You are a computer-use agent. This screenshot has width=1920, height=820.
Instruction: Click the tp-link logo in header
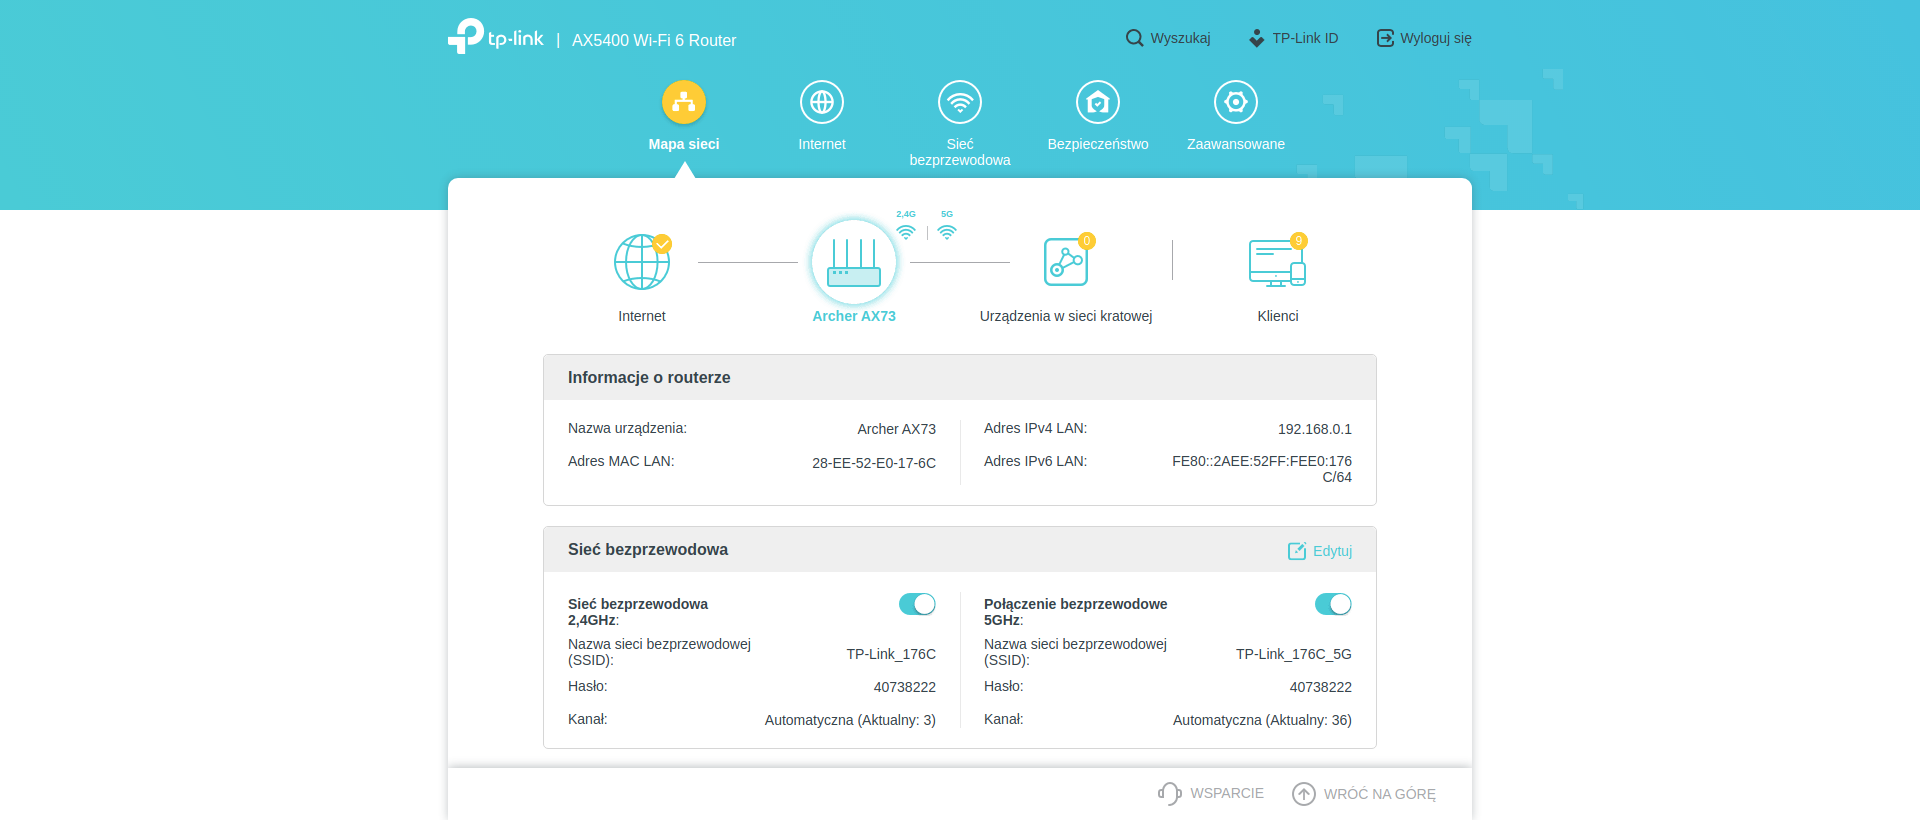tap(496, 37)
